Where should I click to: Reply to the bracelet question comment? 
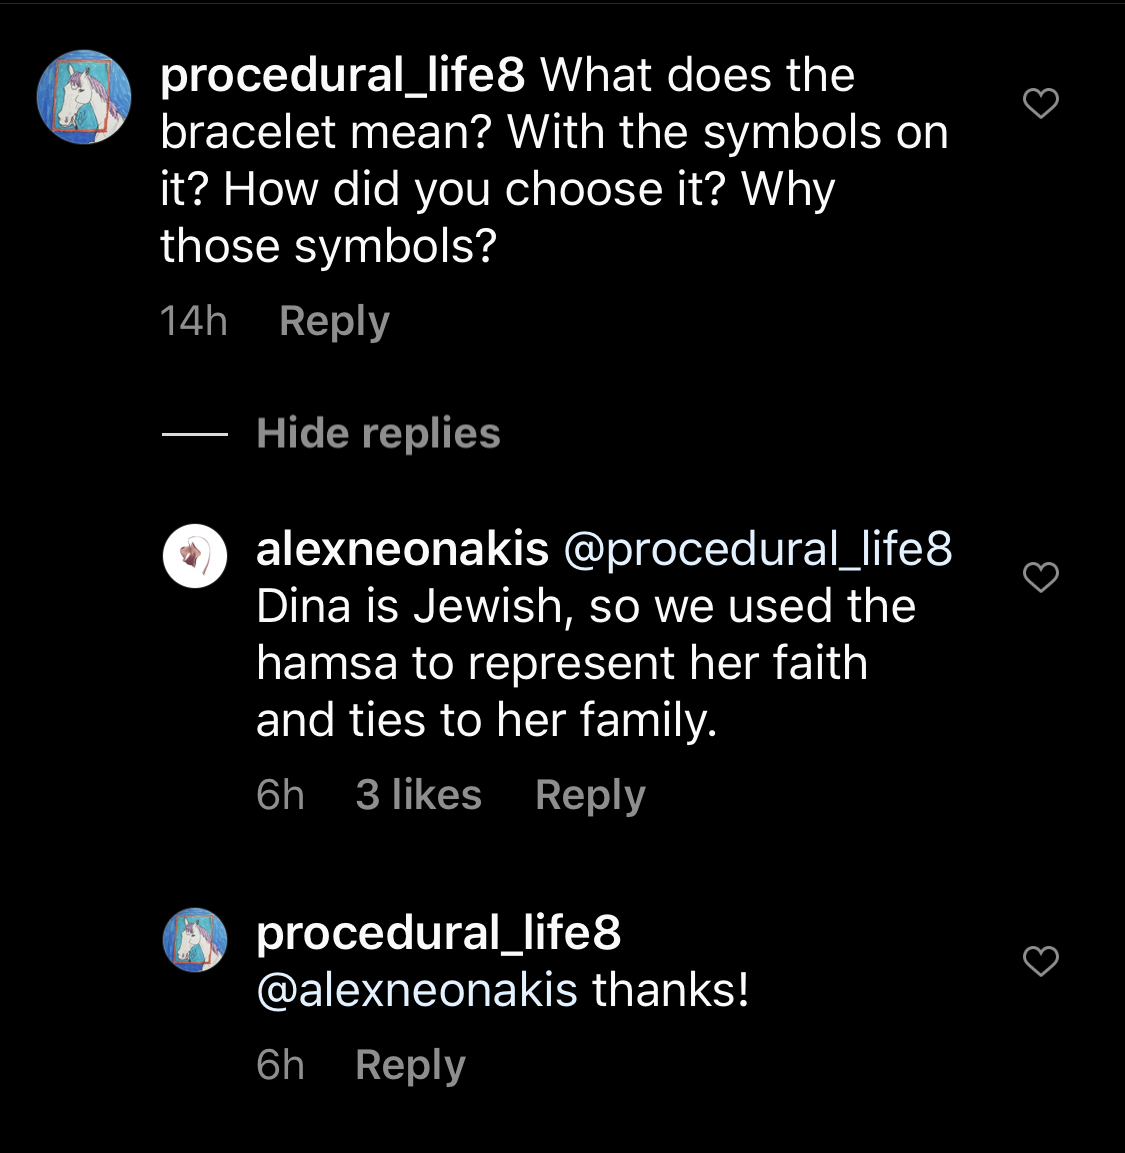pyautogui.click(x=334, y=321)
